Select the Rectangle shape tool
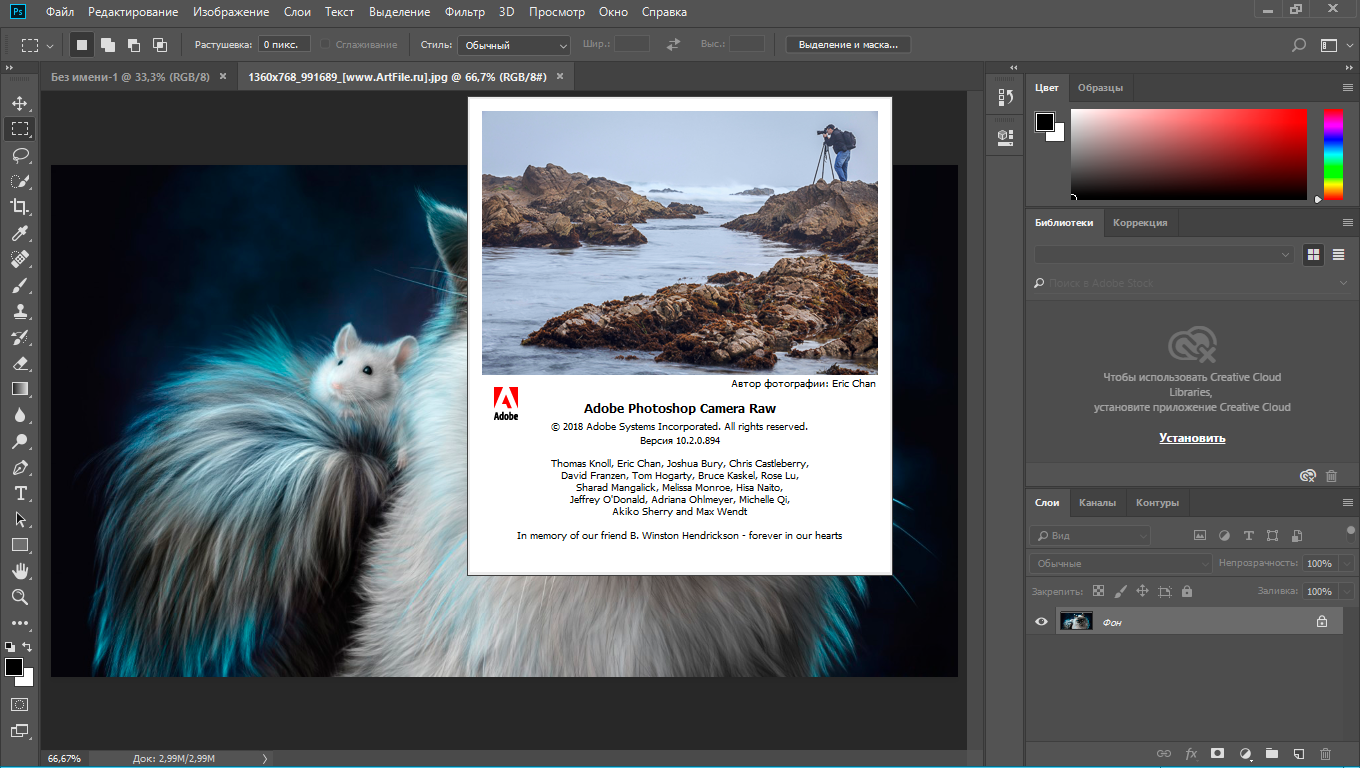This screenshot has width=1360, height=768. (19, 545)
